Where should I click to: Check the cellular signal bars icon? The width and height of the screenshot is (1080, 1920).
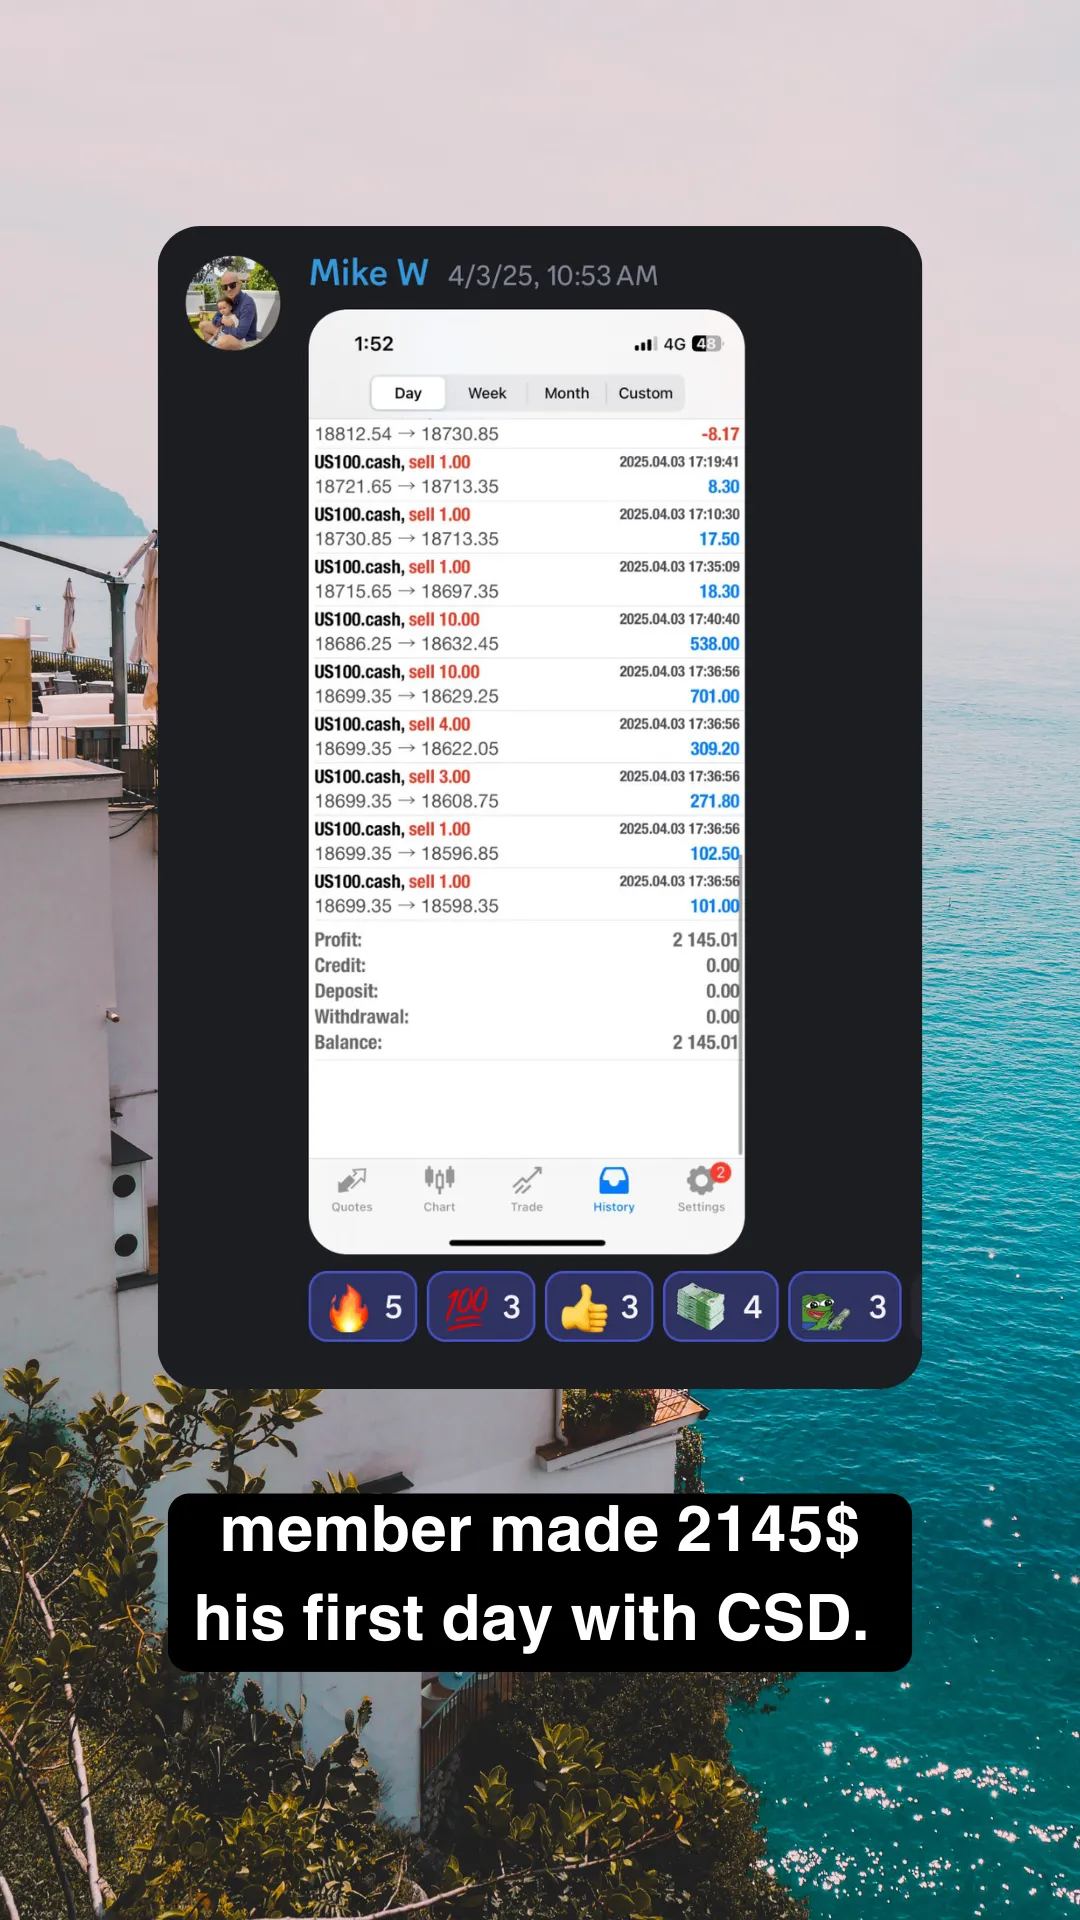(x=644, y=344)
